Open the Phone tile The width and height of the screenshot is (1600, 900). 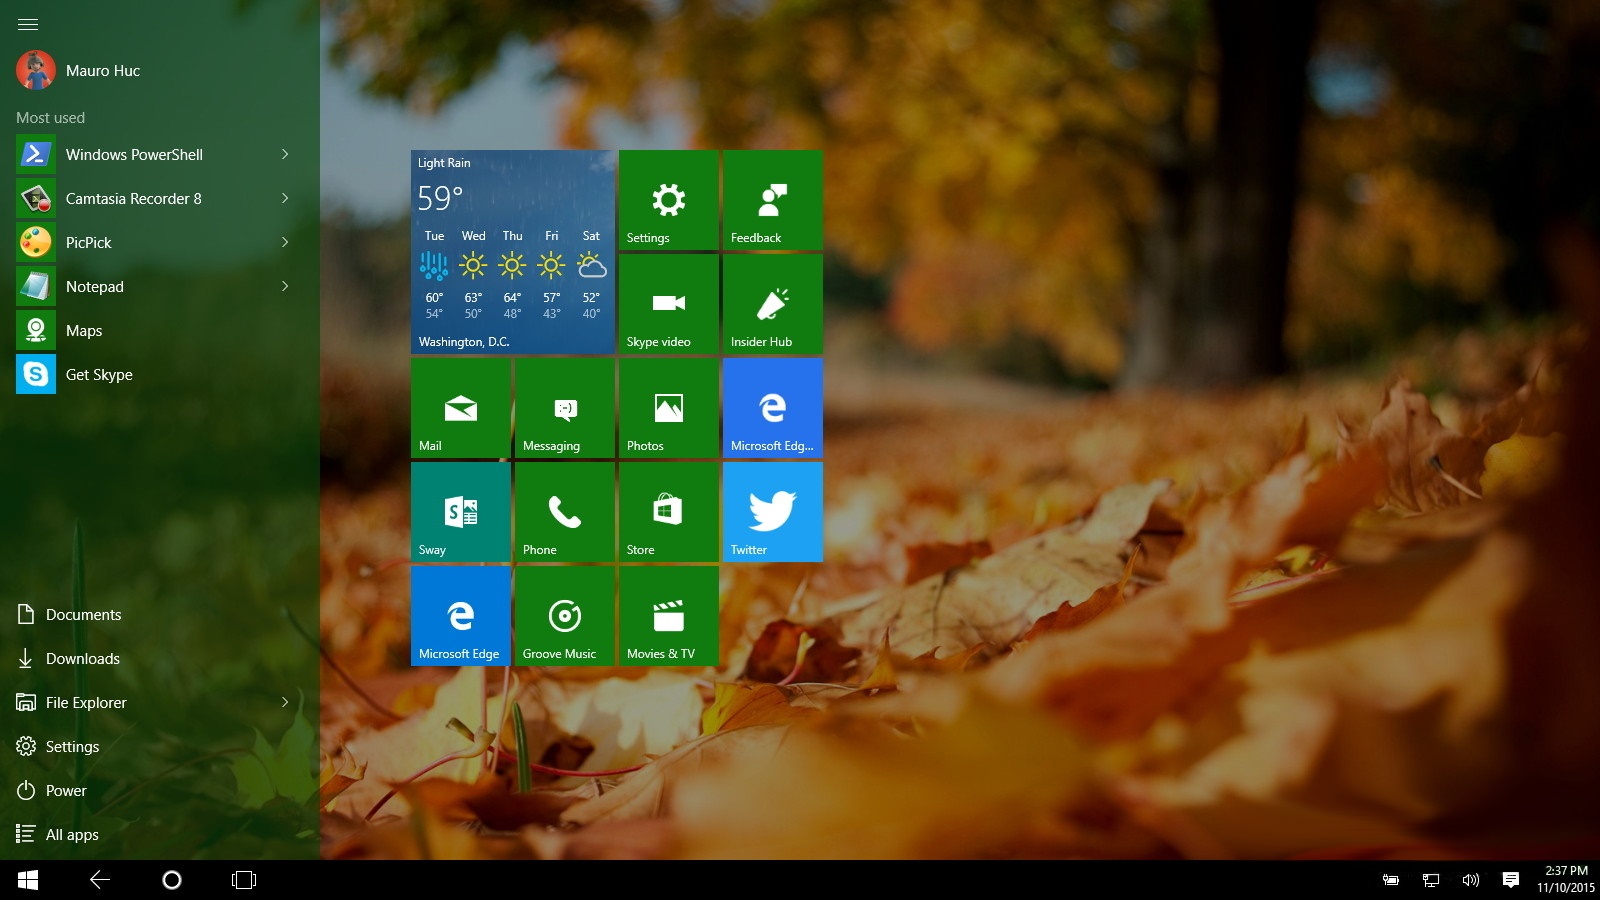coord(564,512)
